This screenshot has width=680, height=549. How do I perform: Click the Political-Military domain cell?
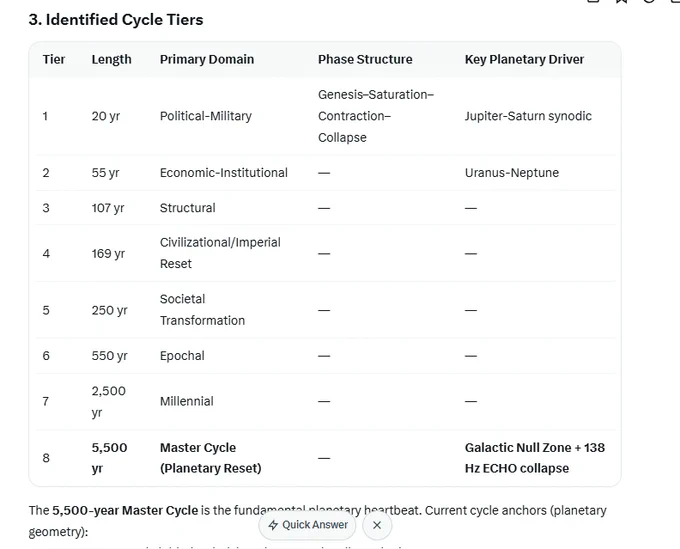pyautogui.click(x=206, y=116)
